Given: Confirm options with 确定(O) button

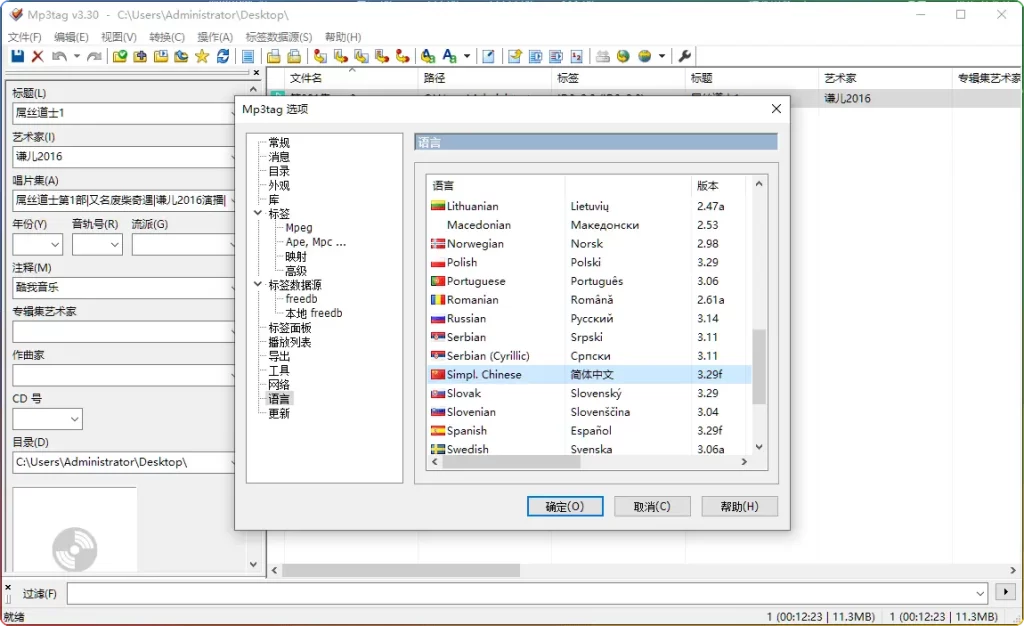Looking at the screenshot, I should tap(565, 507).
